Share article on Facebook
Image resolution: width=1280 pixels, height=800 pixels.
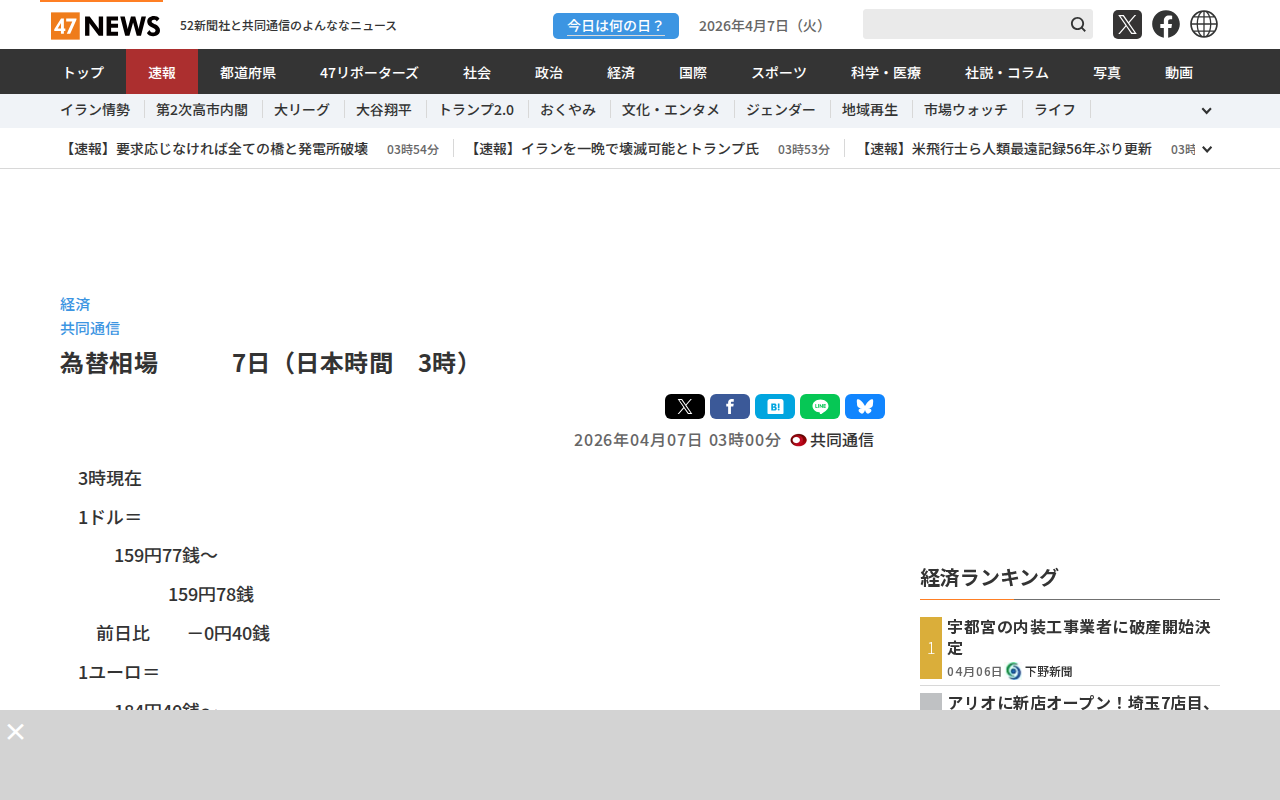click(729, 407)
